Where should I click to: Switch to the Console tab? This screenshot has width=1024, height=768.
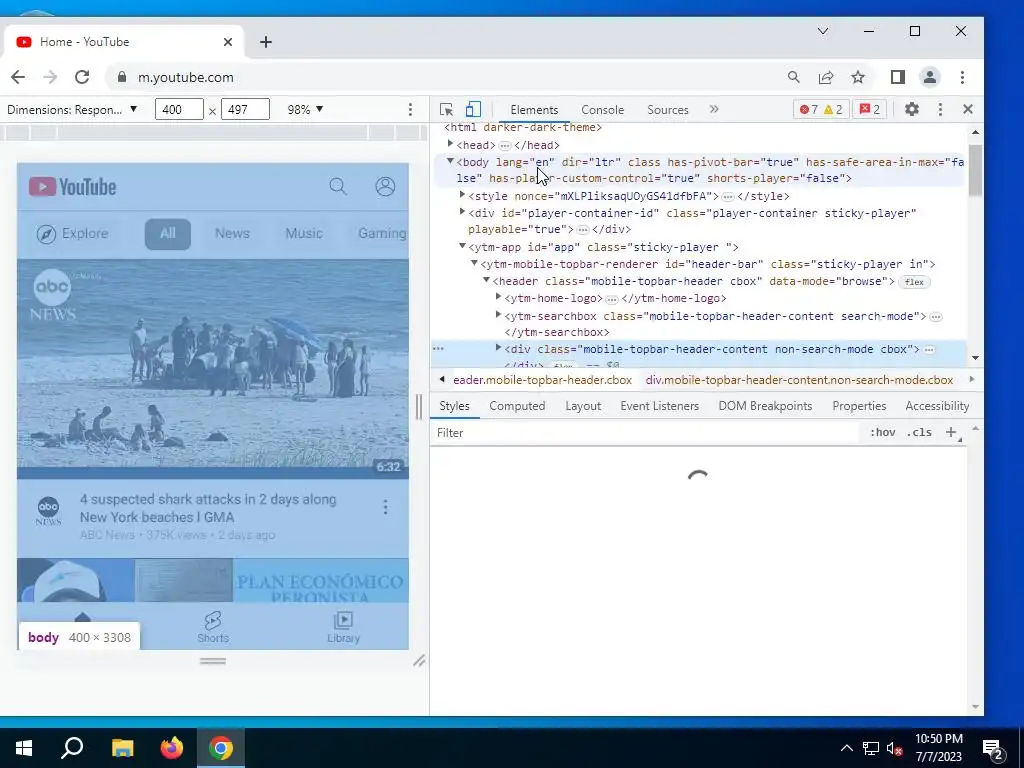(603, 110)
